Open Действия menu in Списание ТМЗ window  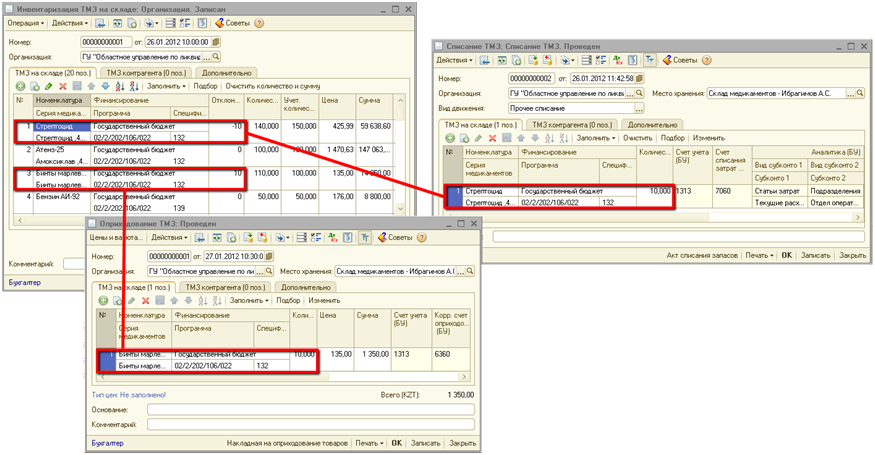pos(454,60)
